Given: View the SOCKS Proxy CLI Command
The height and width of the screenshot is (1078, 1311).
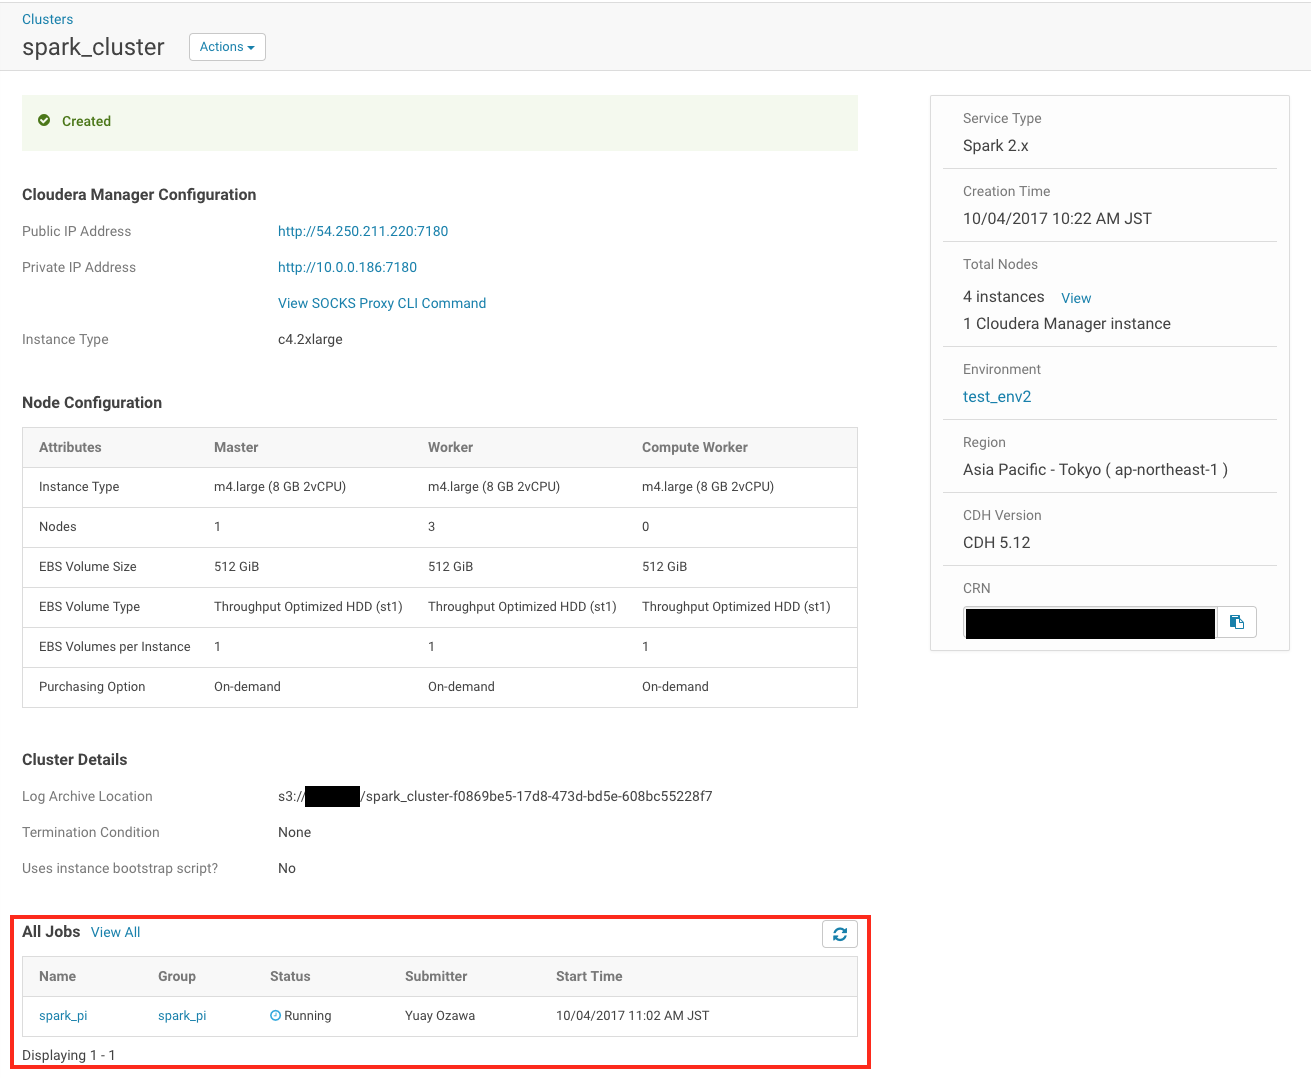Looking at the screenshot, I should pyautogui.click(x=381, y=303).
